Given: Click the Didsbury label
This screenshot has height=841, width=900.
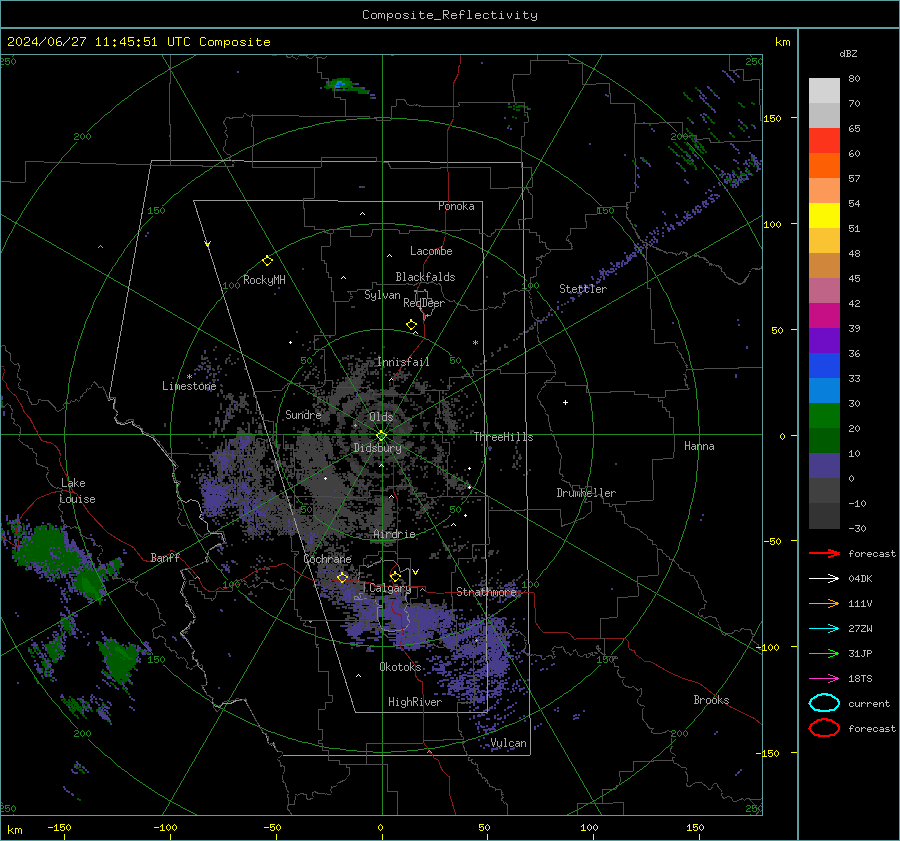Looking at the screenshot, I should tap(377, 448).
